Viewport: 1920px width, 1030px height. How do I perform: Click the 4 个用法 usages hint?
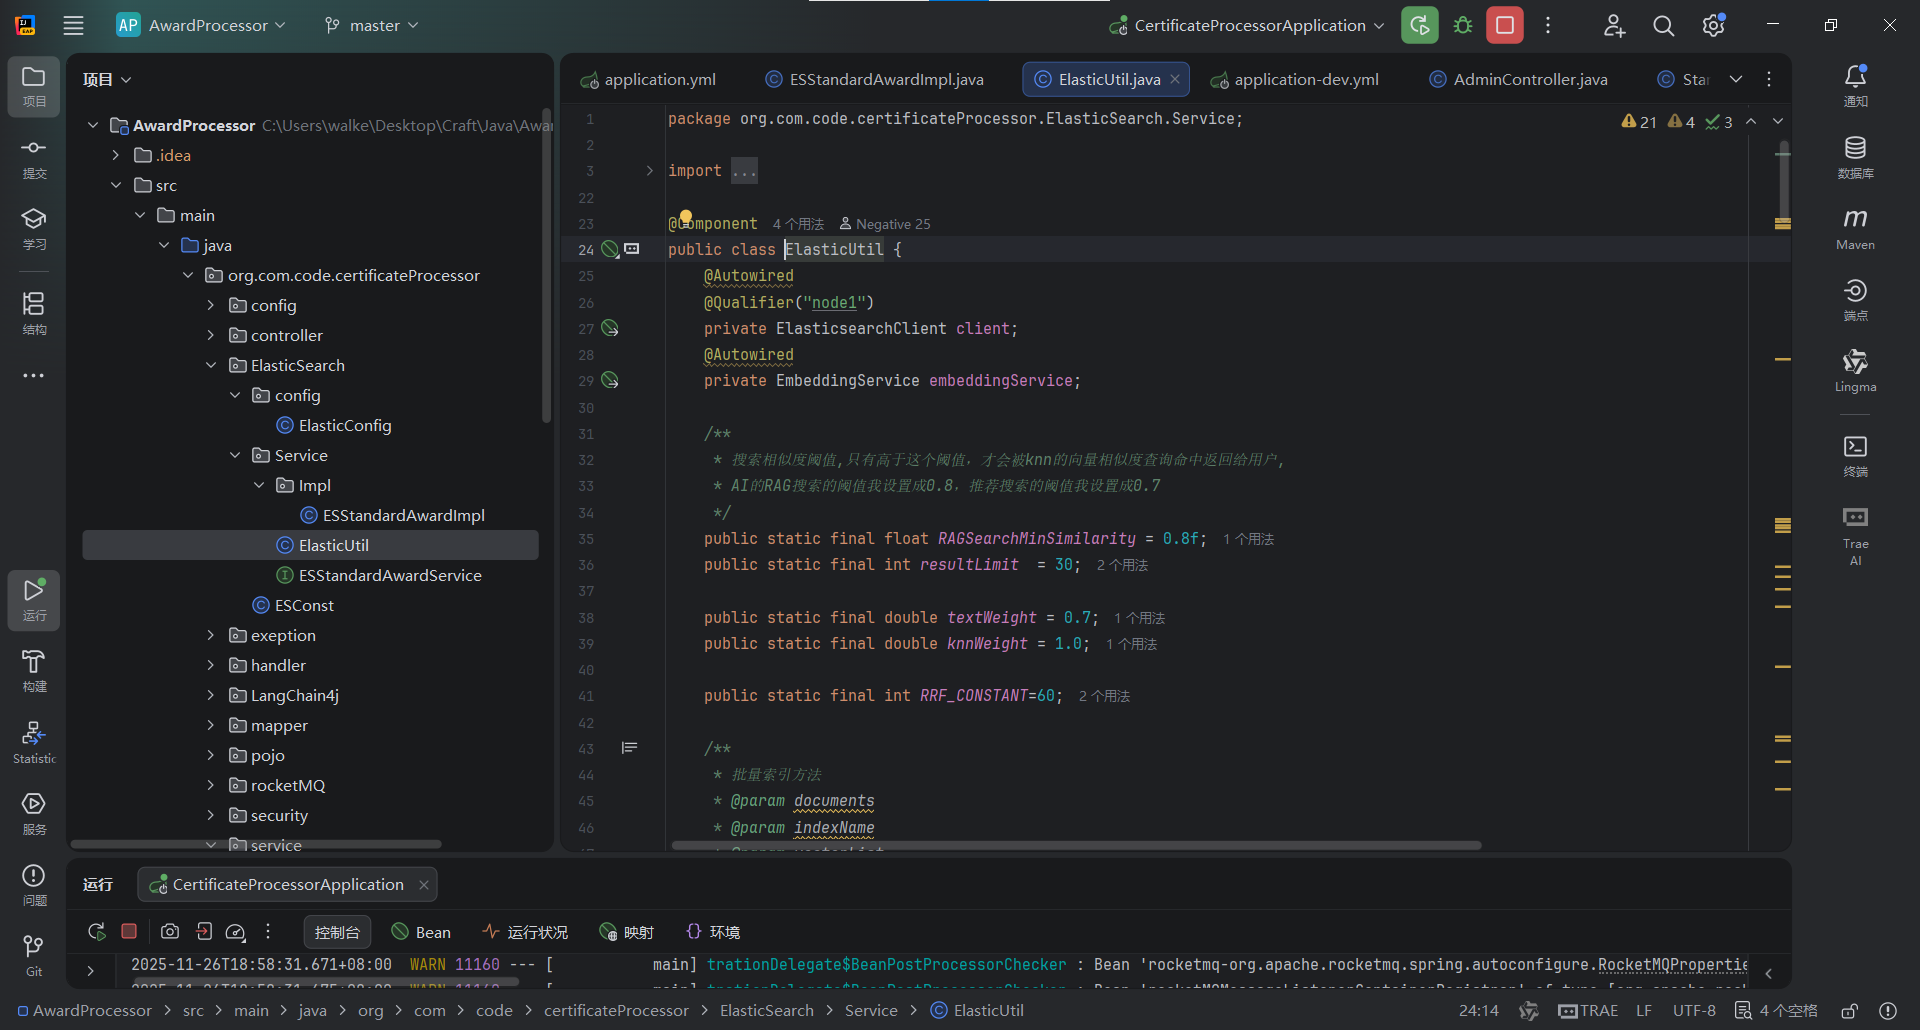[798, 224]
